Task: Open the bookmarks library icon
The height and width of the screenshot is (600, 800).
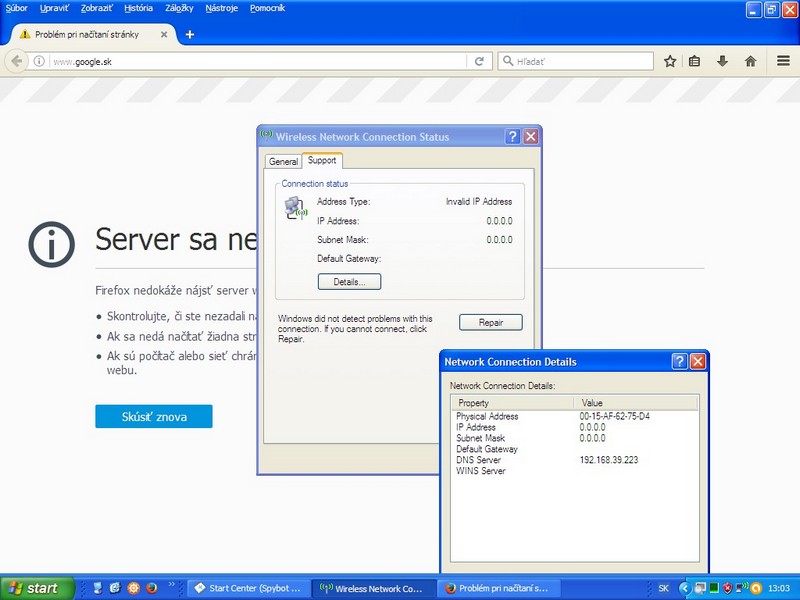Action: click(x=694, y=61)
